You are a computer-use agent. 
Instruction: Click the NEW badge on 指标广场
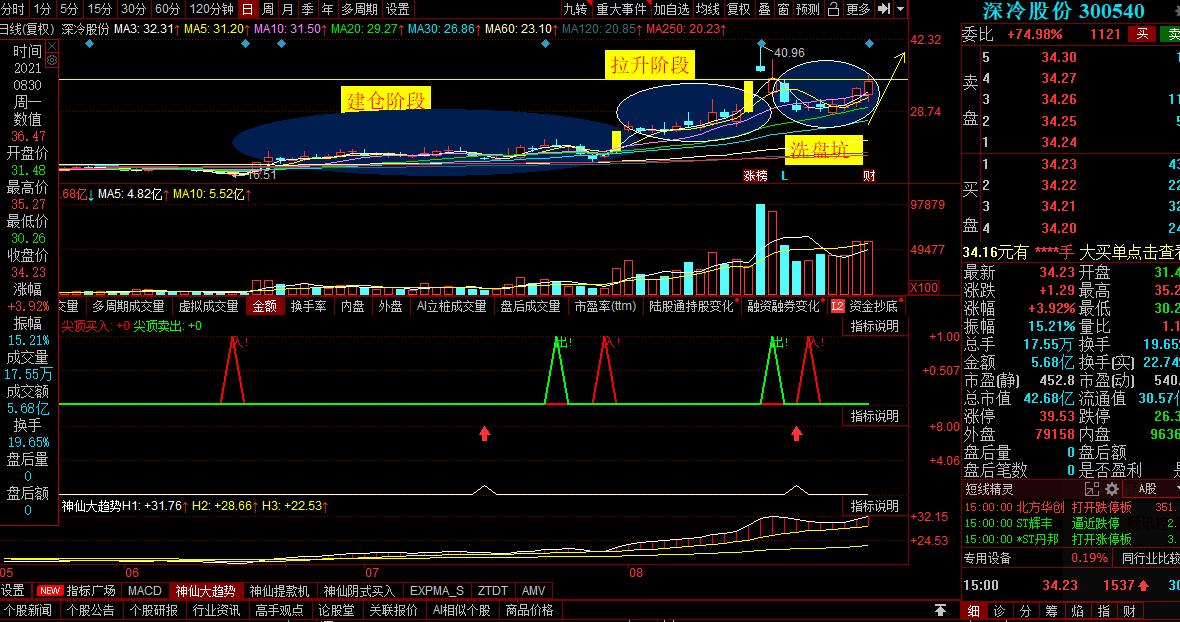tap(50, 591)
